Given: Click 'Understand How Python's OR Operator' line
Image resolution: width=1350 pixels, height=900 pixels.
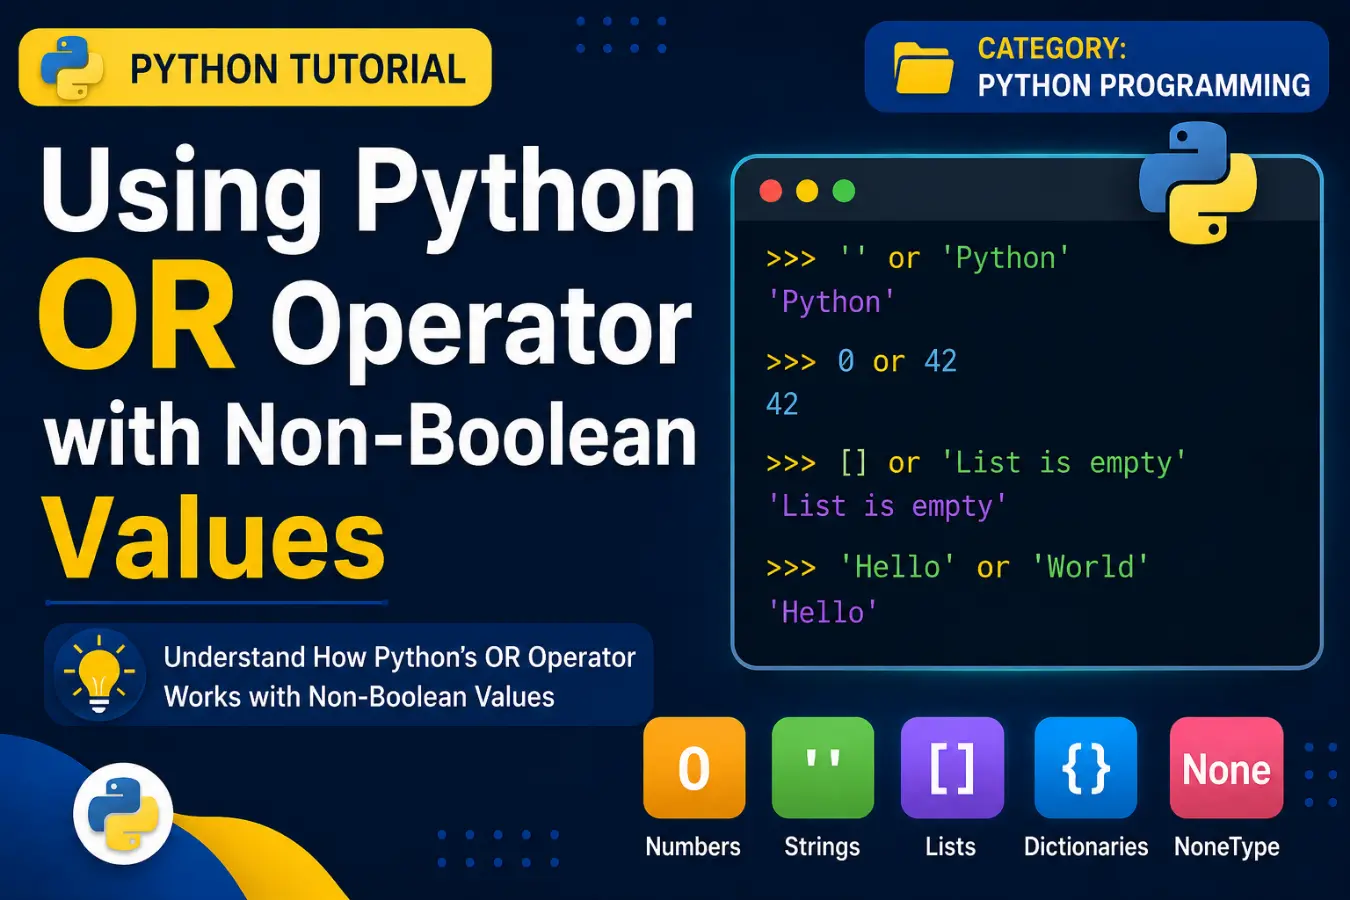Looking at the screenshot, I should pyautogui.click(x=399, y=657).
